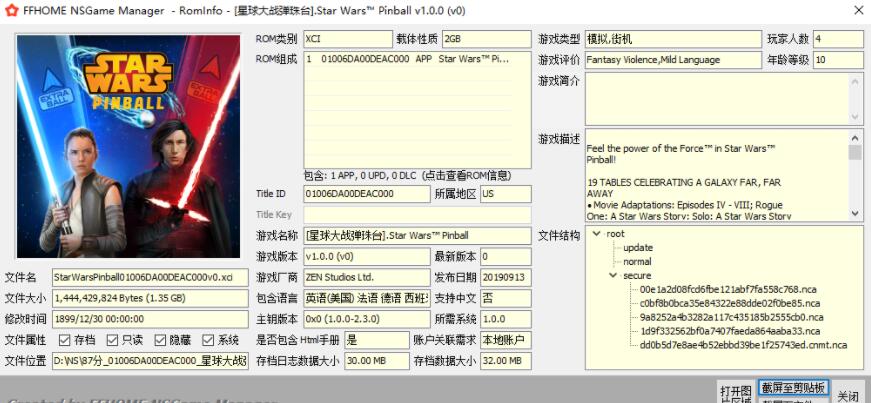
Task: Toggle the 系统 system checkbox
Action: 208,340
